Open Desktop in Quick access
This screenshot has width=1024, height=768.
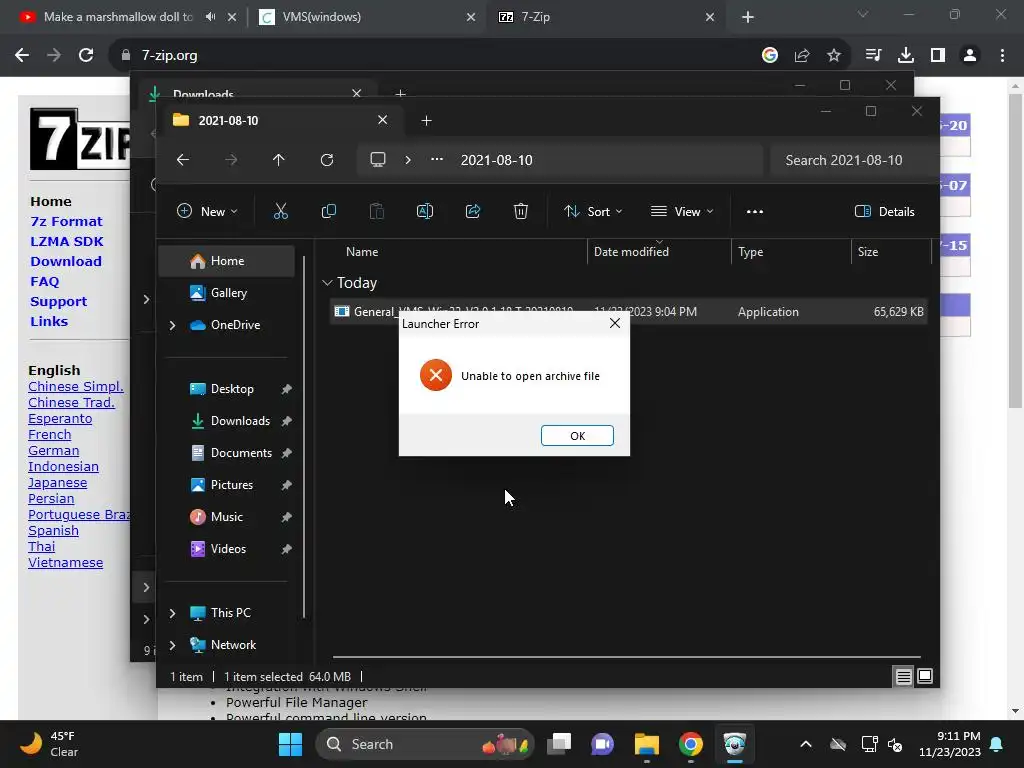click(x=232, y=389)
